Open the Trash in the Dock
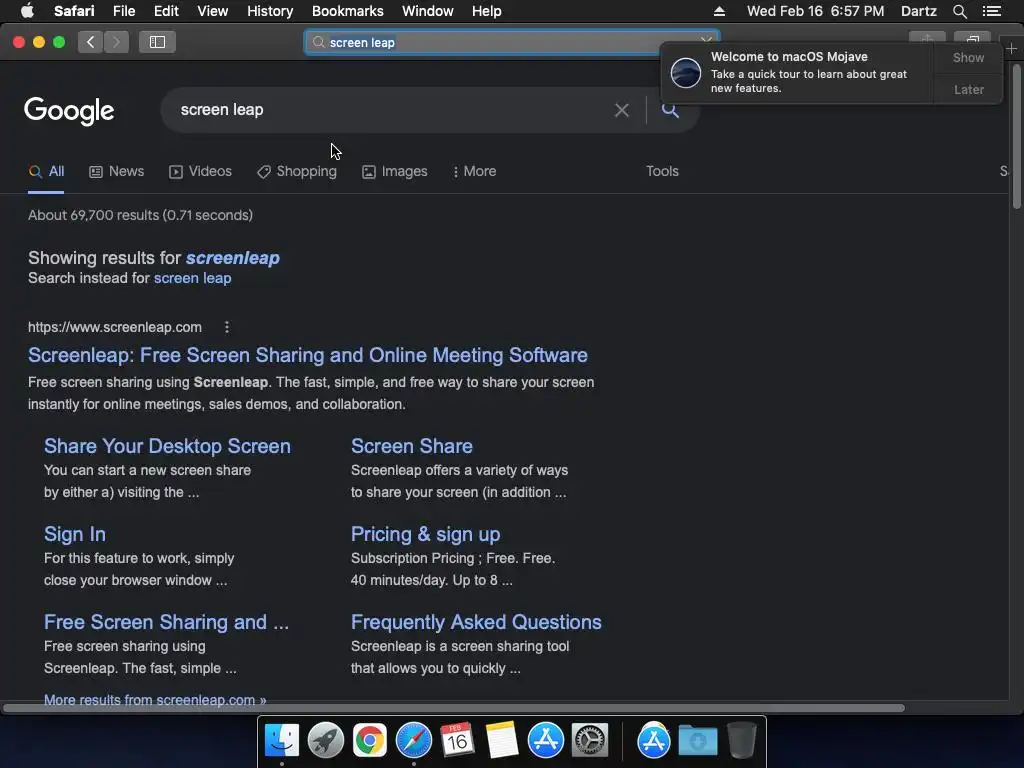 pyautogui.click(x=741, y=741)
